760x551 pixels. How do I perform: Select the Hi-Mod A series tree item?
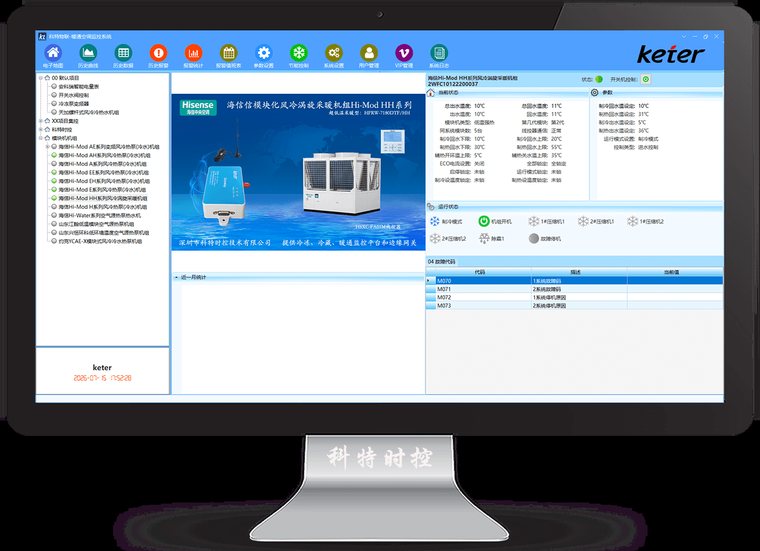click(x=99, y=164)
